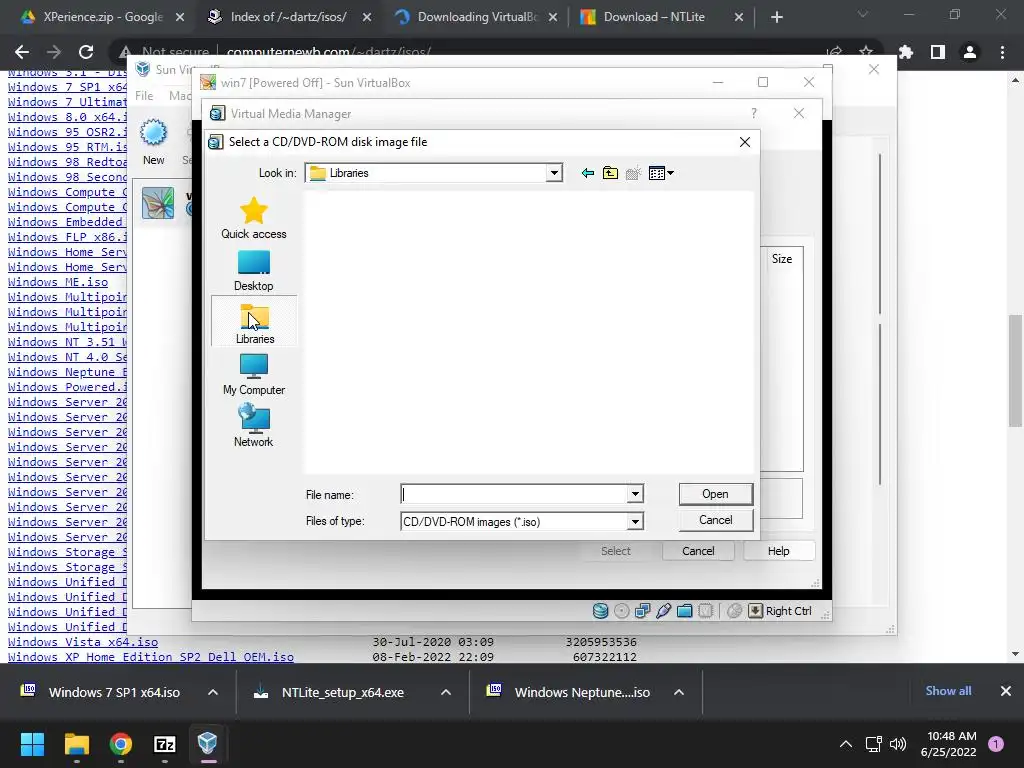
Task: Open the View menu icon in dialog
Action: pos(661,173)
